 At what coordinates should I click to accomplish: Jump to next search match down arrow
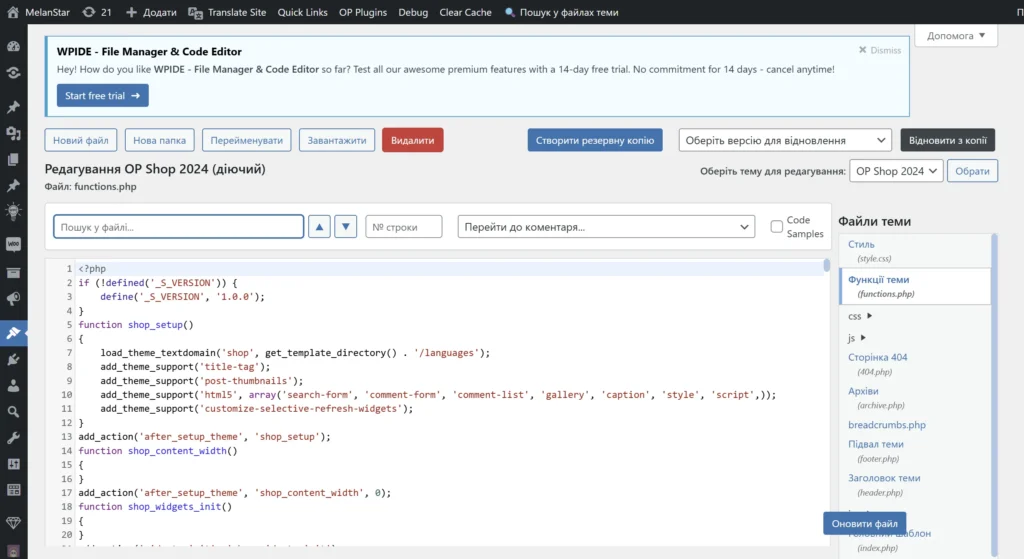(345, 227)
